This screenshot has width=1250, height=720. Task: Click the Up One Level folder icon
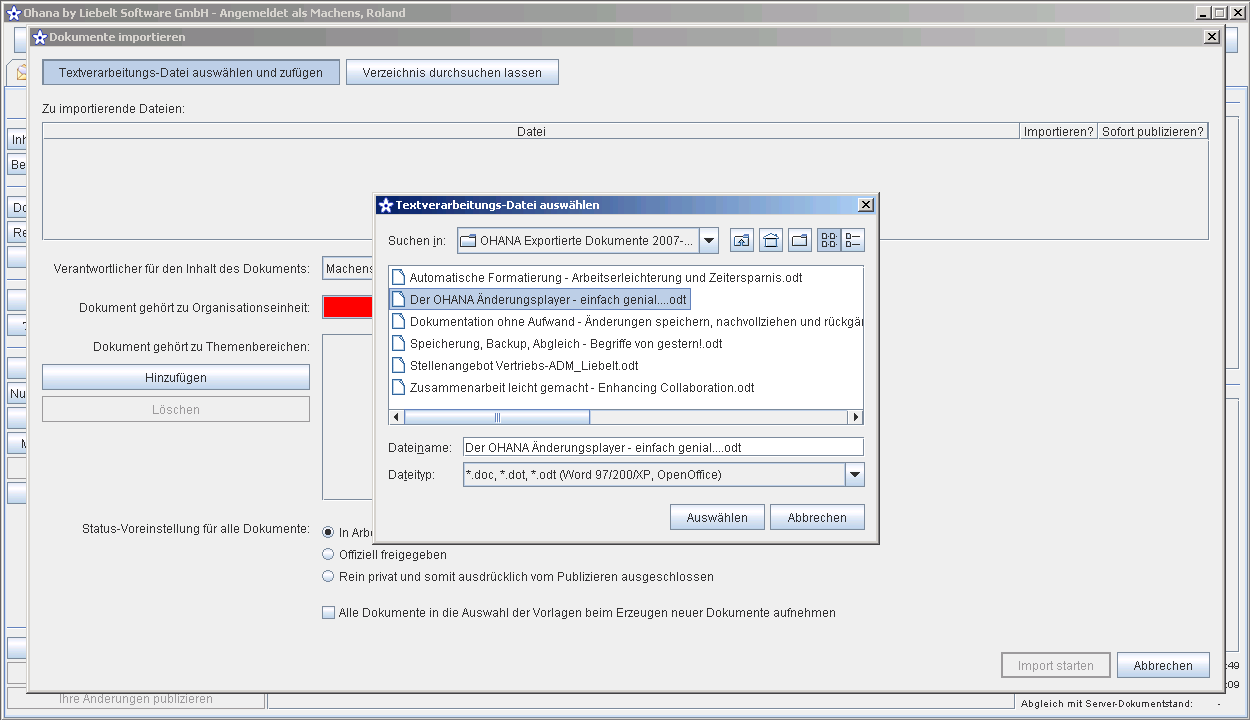coord(741,240)
